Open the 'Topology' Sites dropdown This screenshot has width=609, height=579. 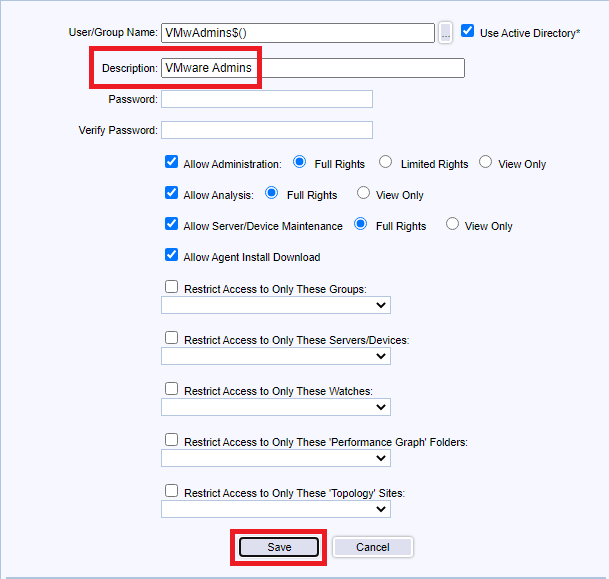coord(275,509)
